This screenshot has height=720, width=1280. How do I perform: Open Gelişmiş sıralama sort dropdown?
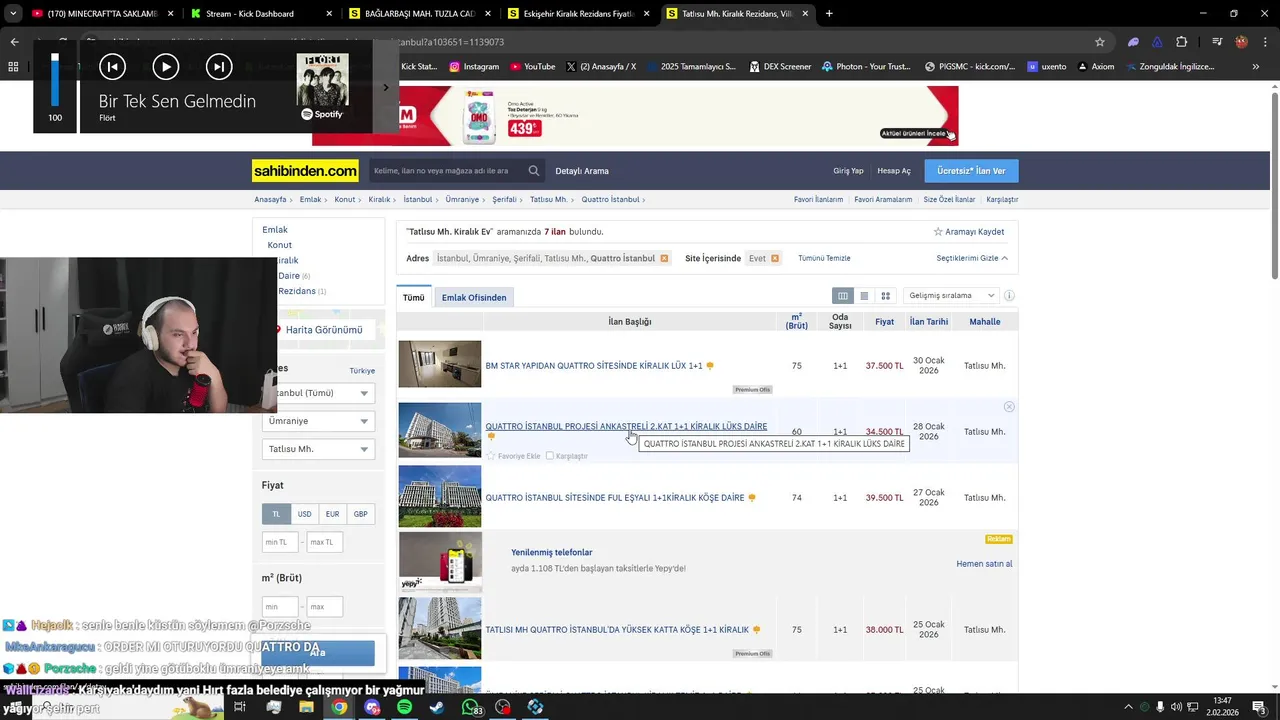point(952,296)
